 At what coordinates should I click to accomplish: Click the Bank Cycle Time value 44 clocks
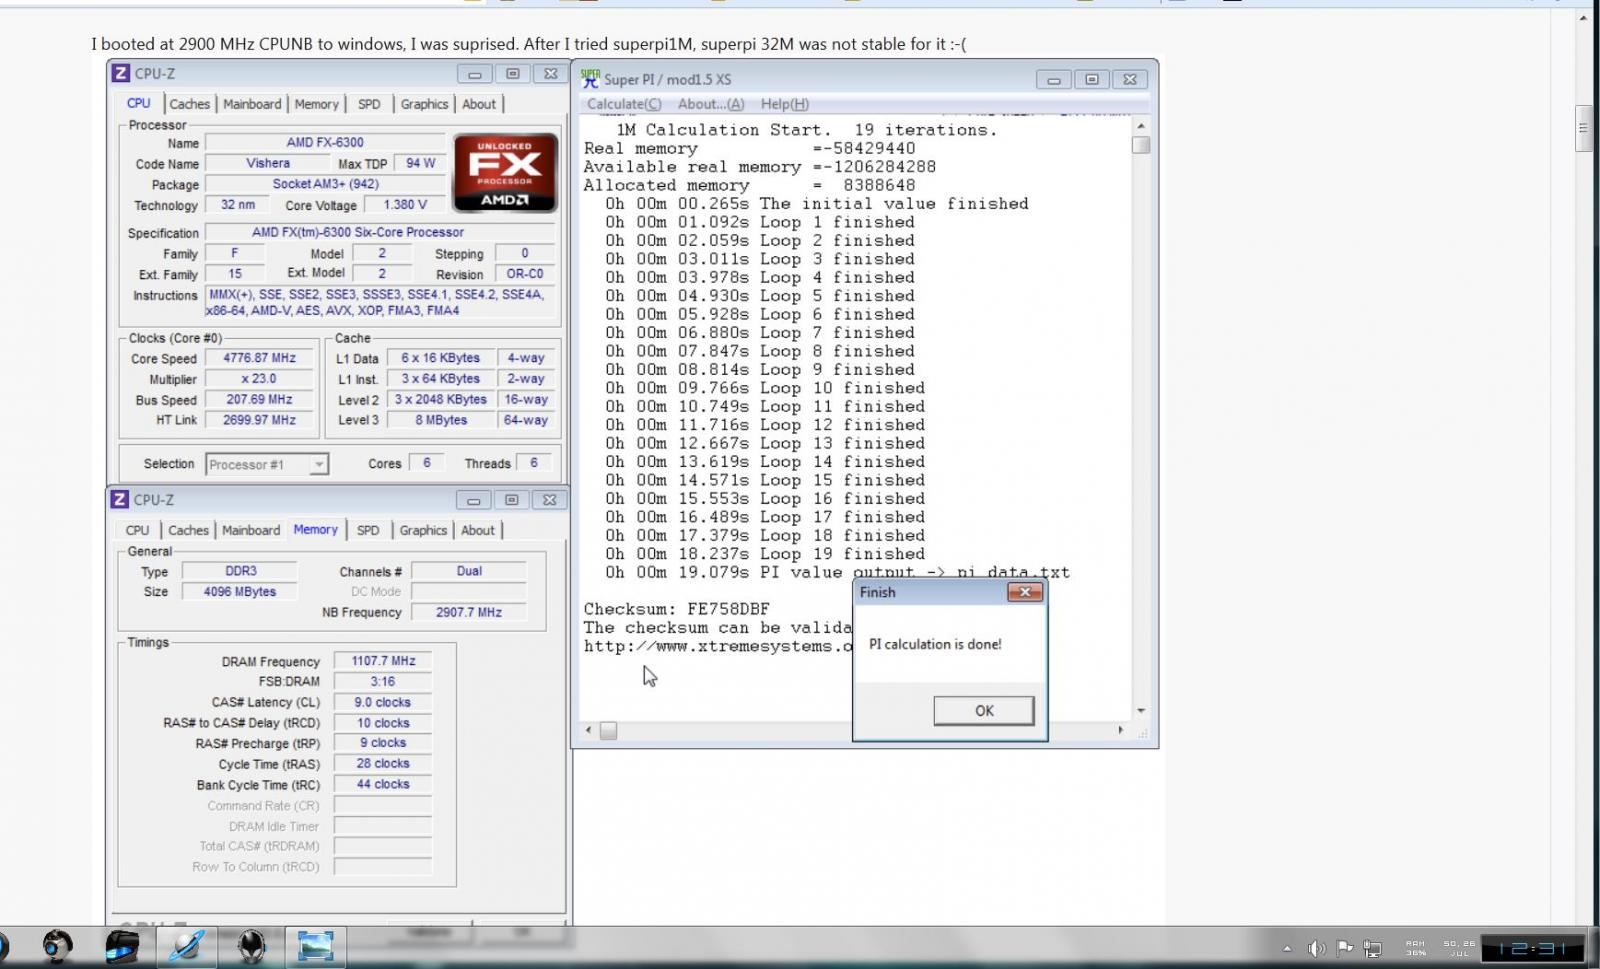coord(383,784)
